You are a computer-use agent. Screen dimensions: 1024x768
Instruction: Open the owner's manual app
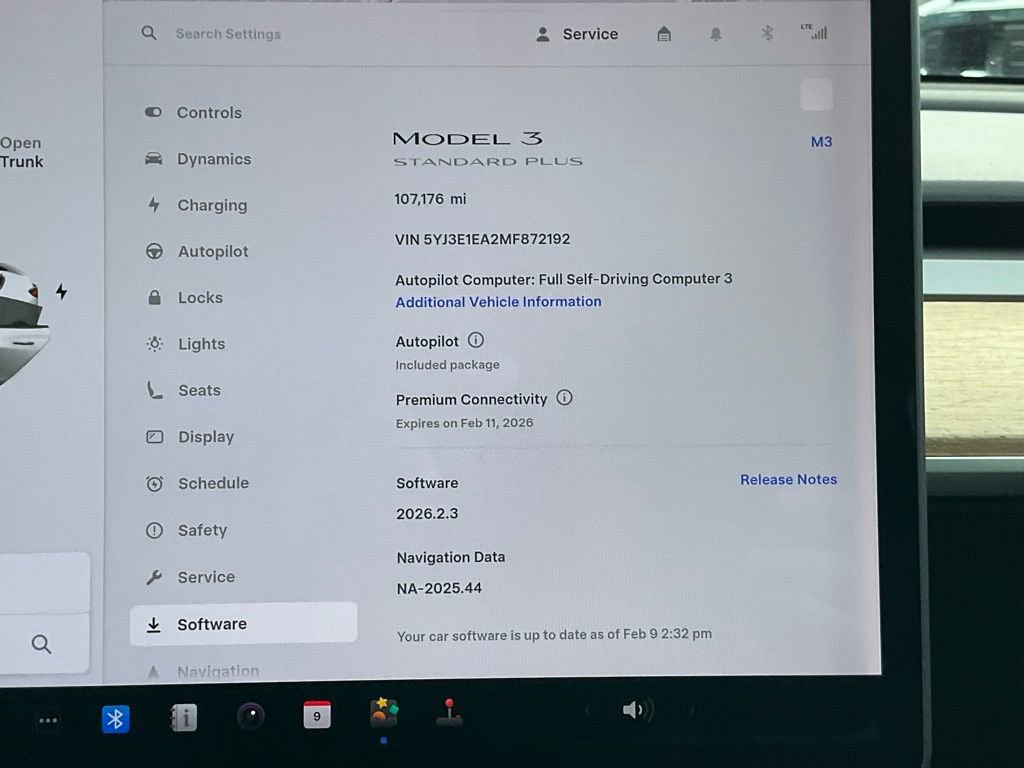[x=184, y=718]
